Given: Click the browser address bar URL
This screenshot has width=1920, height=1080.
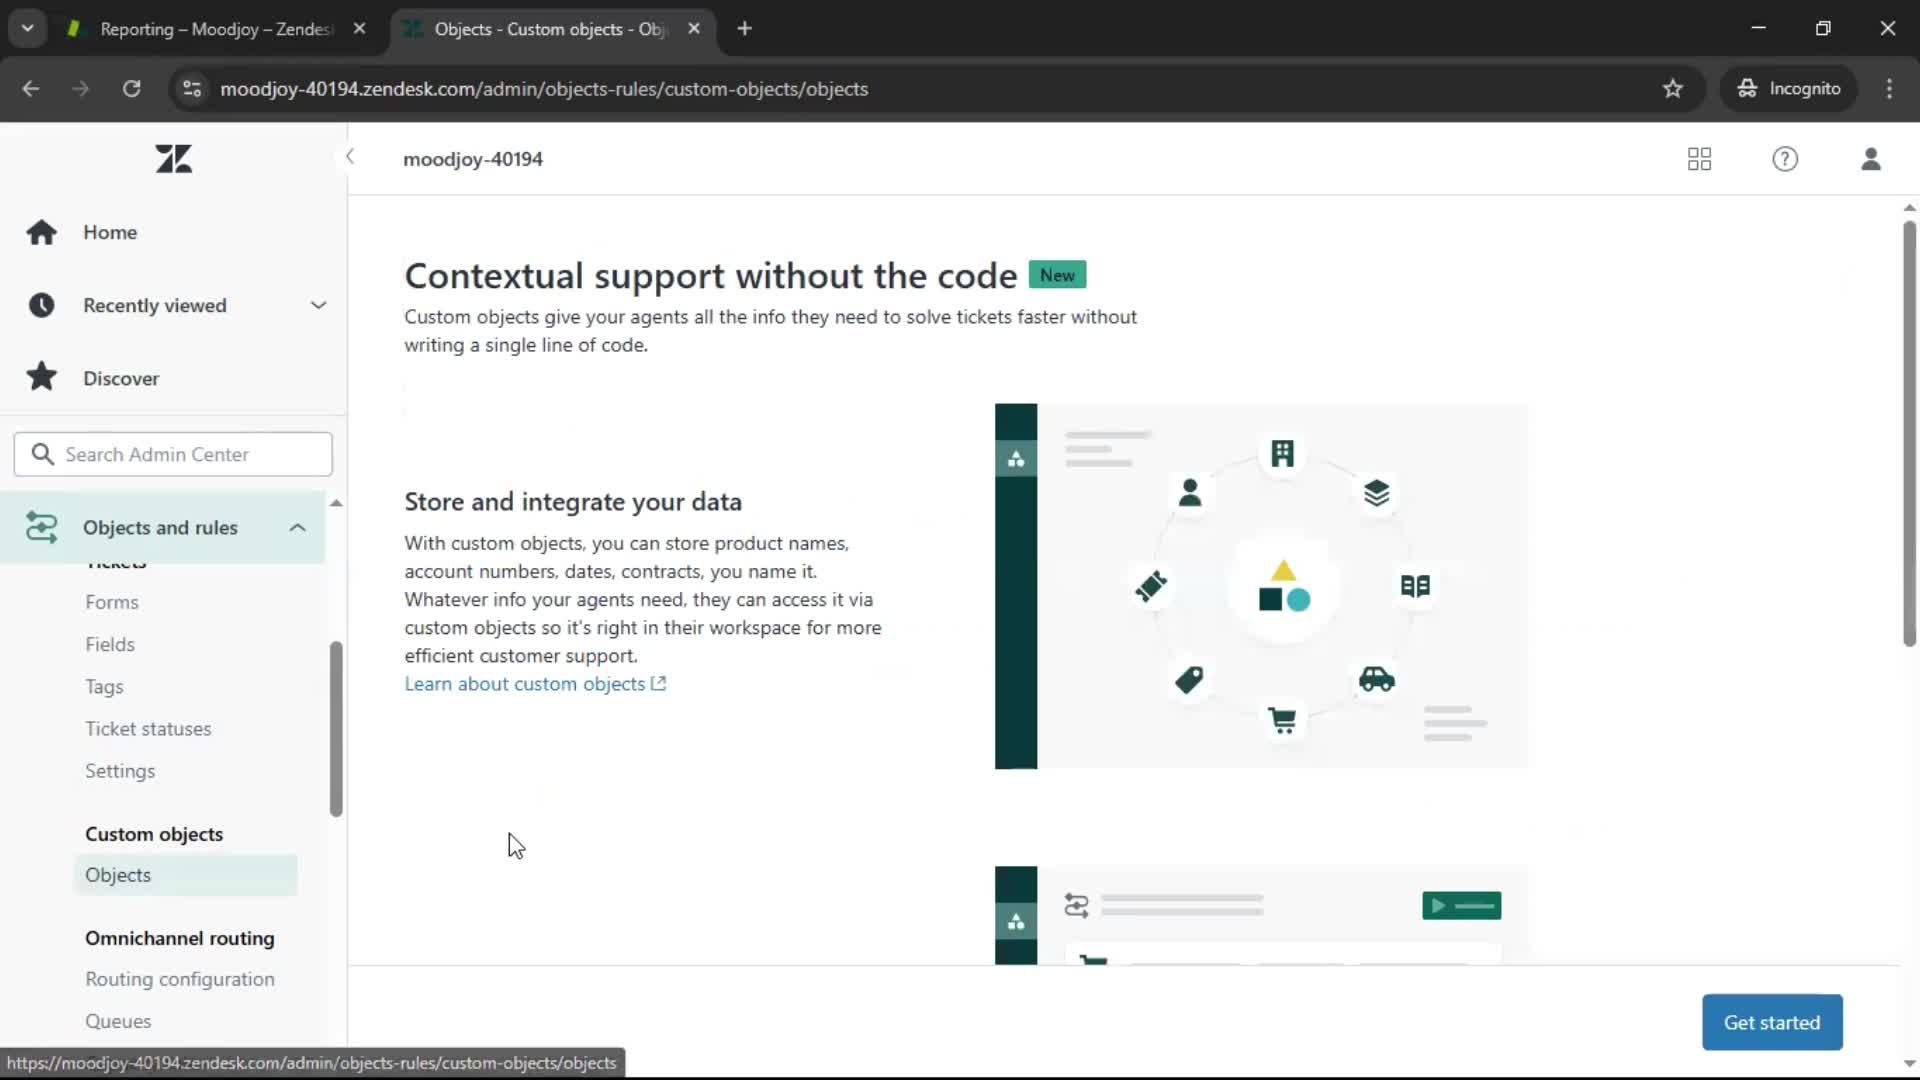Looking at the screenshot, I should pyautogui.click(x=544, y=89).
